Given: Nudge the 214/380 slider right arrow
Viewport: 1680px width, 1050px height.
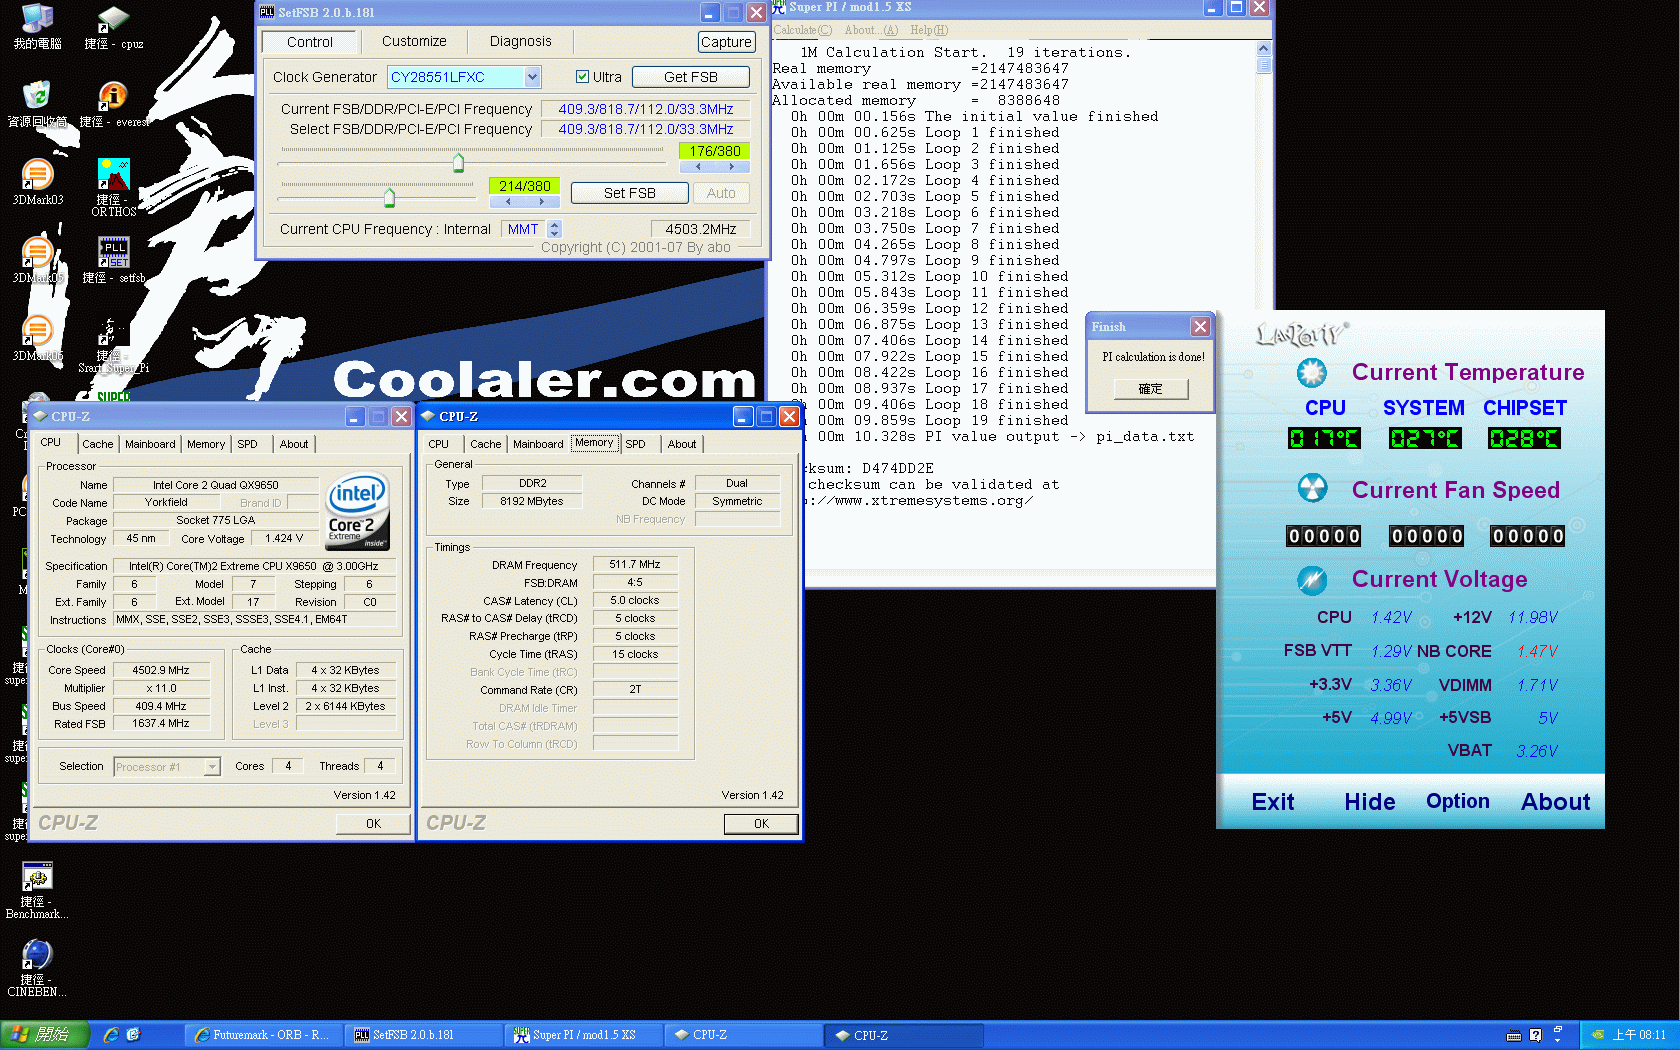Looking at the screenshot, I should click(x=542, y=201).
